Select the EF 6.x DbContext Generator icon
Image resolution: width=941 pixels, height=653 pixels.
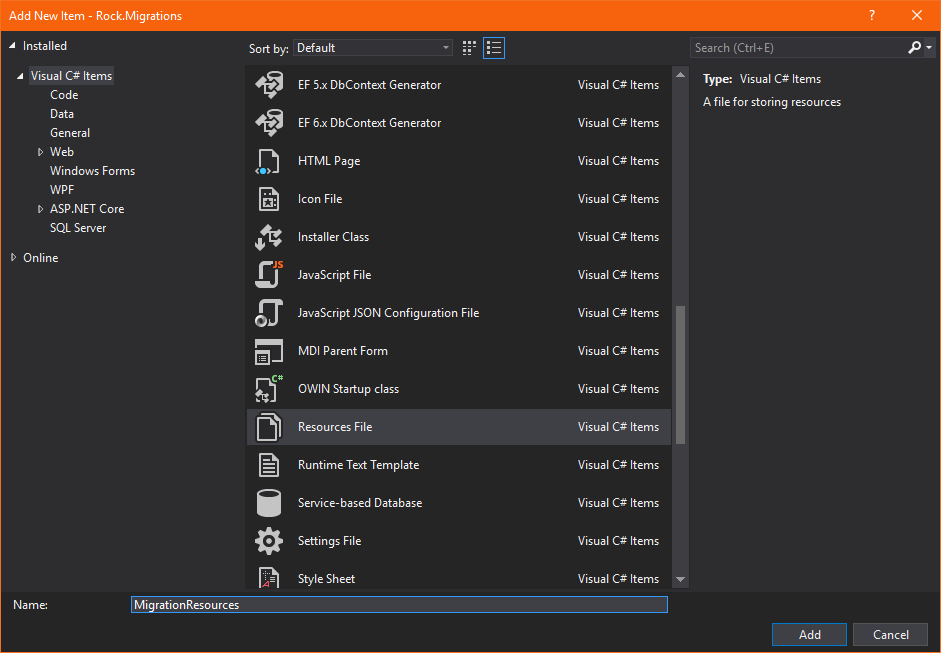[269, 122]
